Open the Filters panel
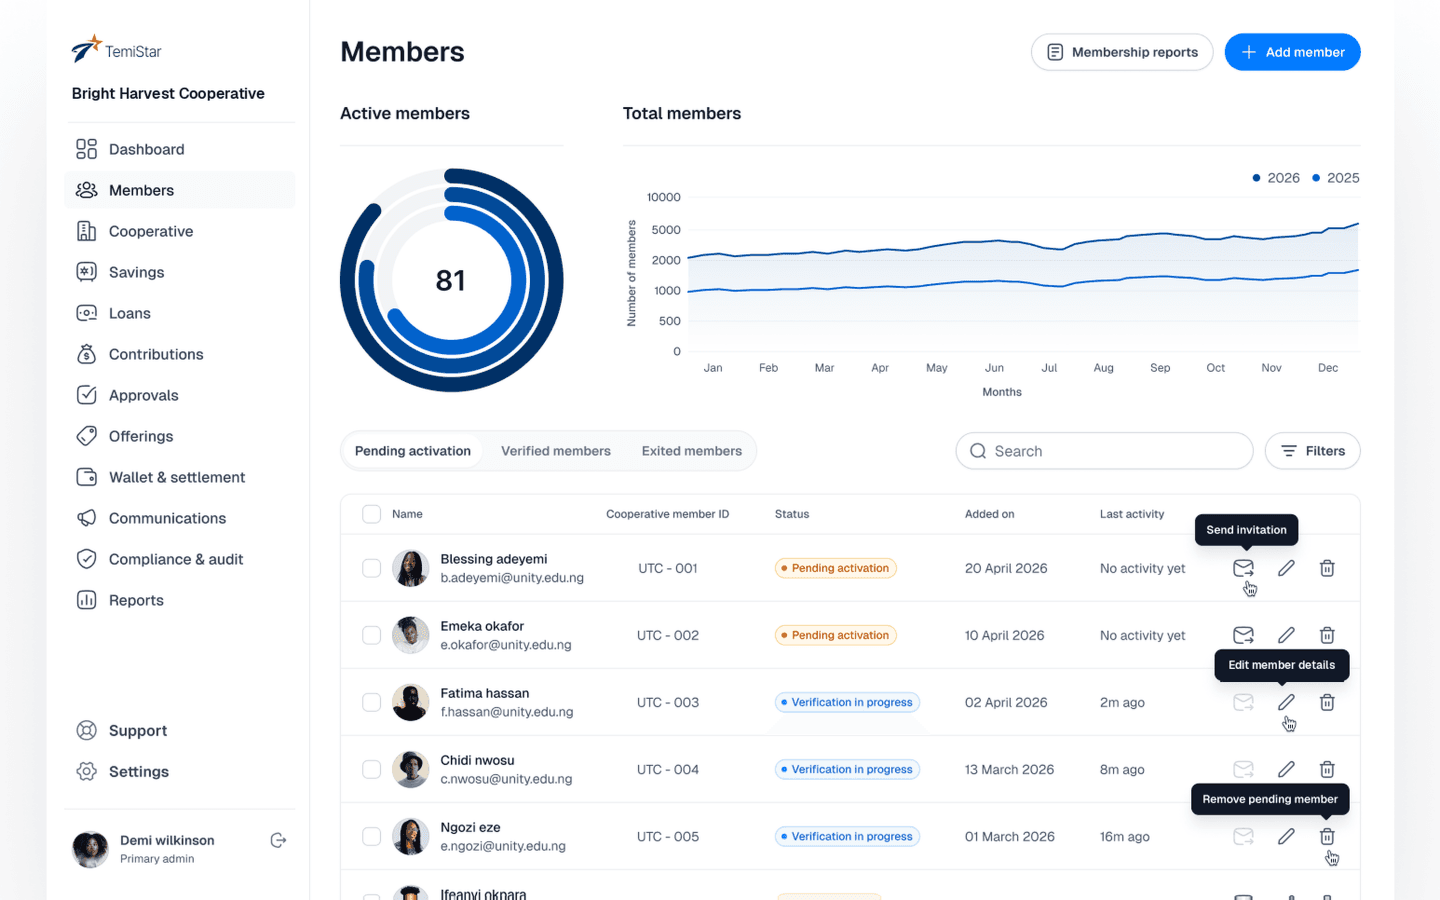This screenshot has width=1440, height=900. click(x=1312, y=451)
